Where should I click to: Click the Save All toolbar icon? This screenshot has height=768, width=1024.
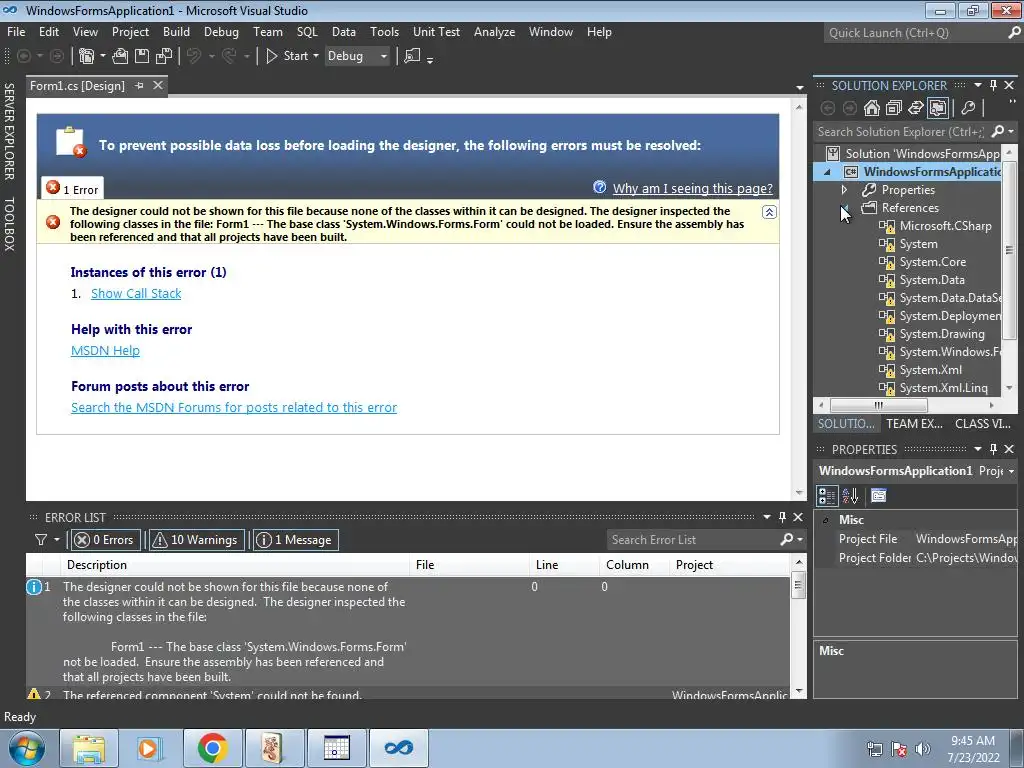[164, 56]
